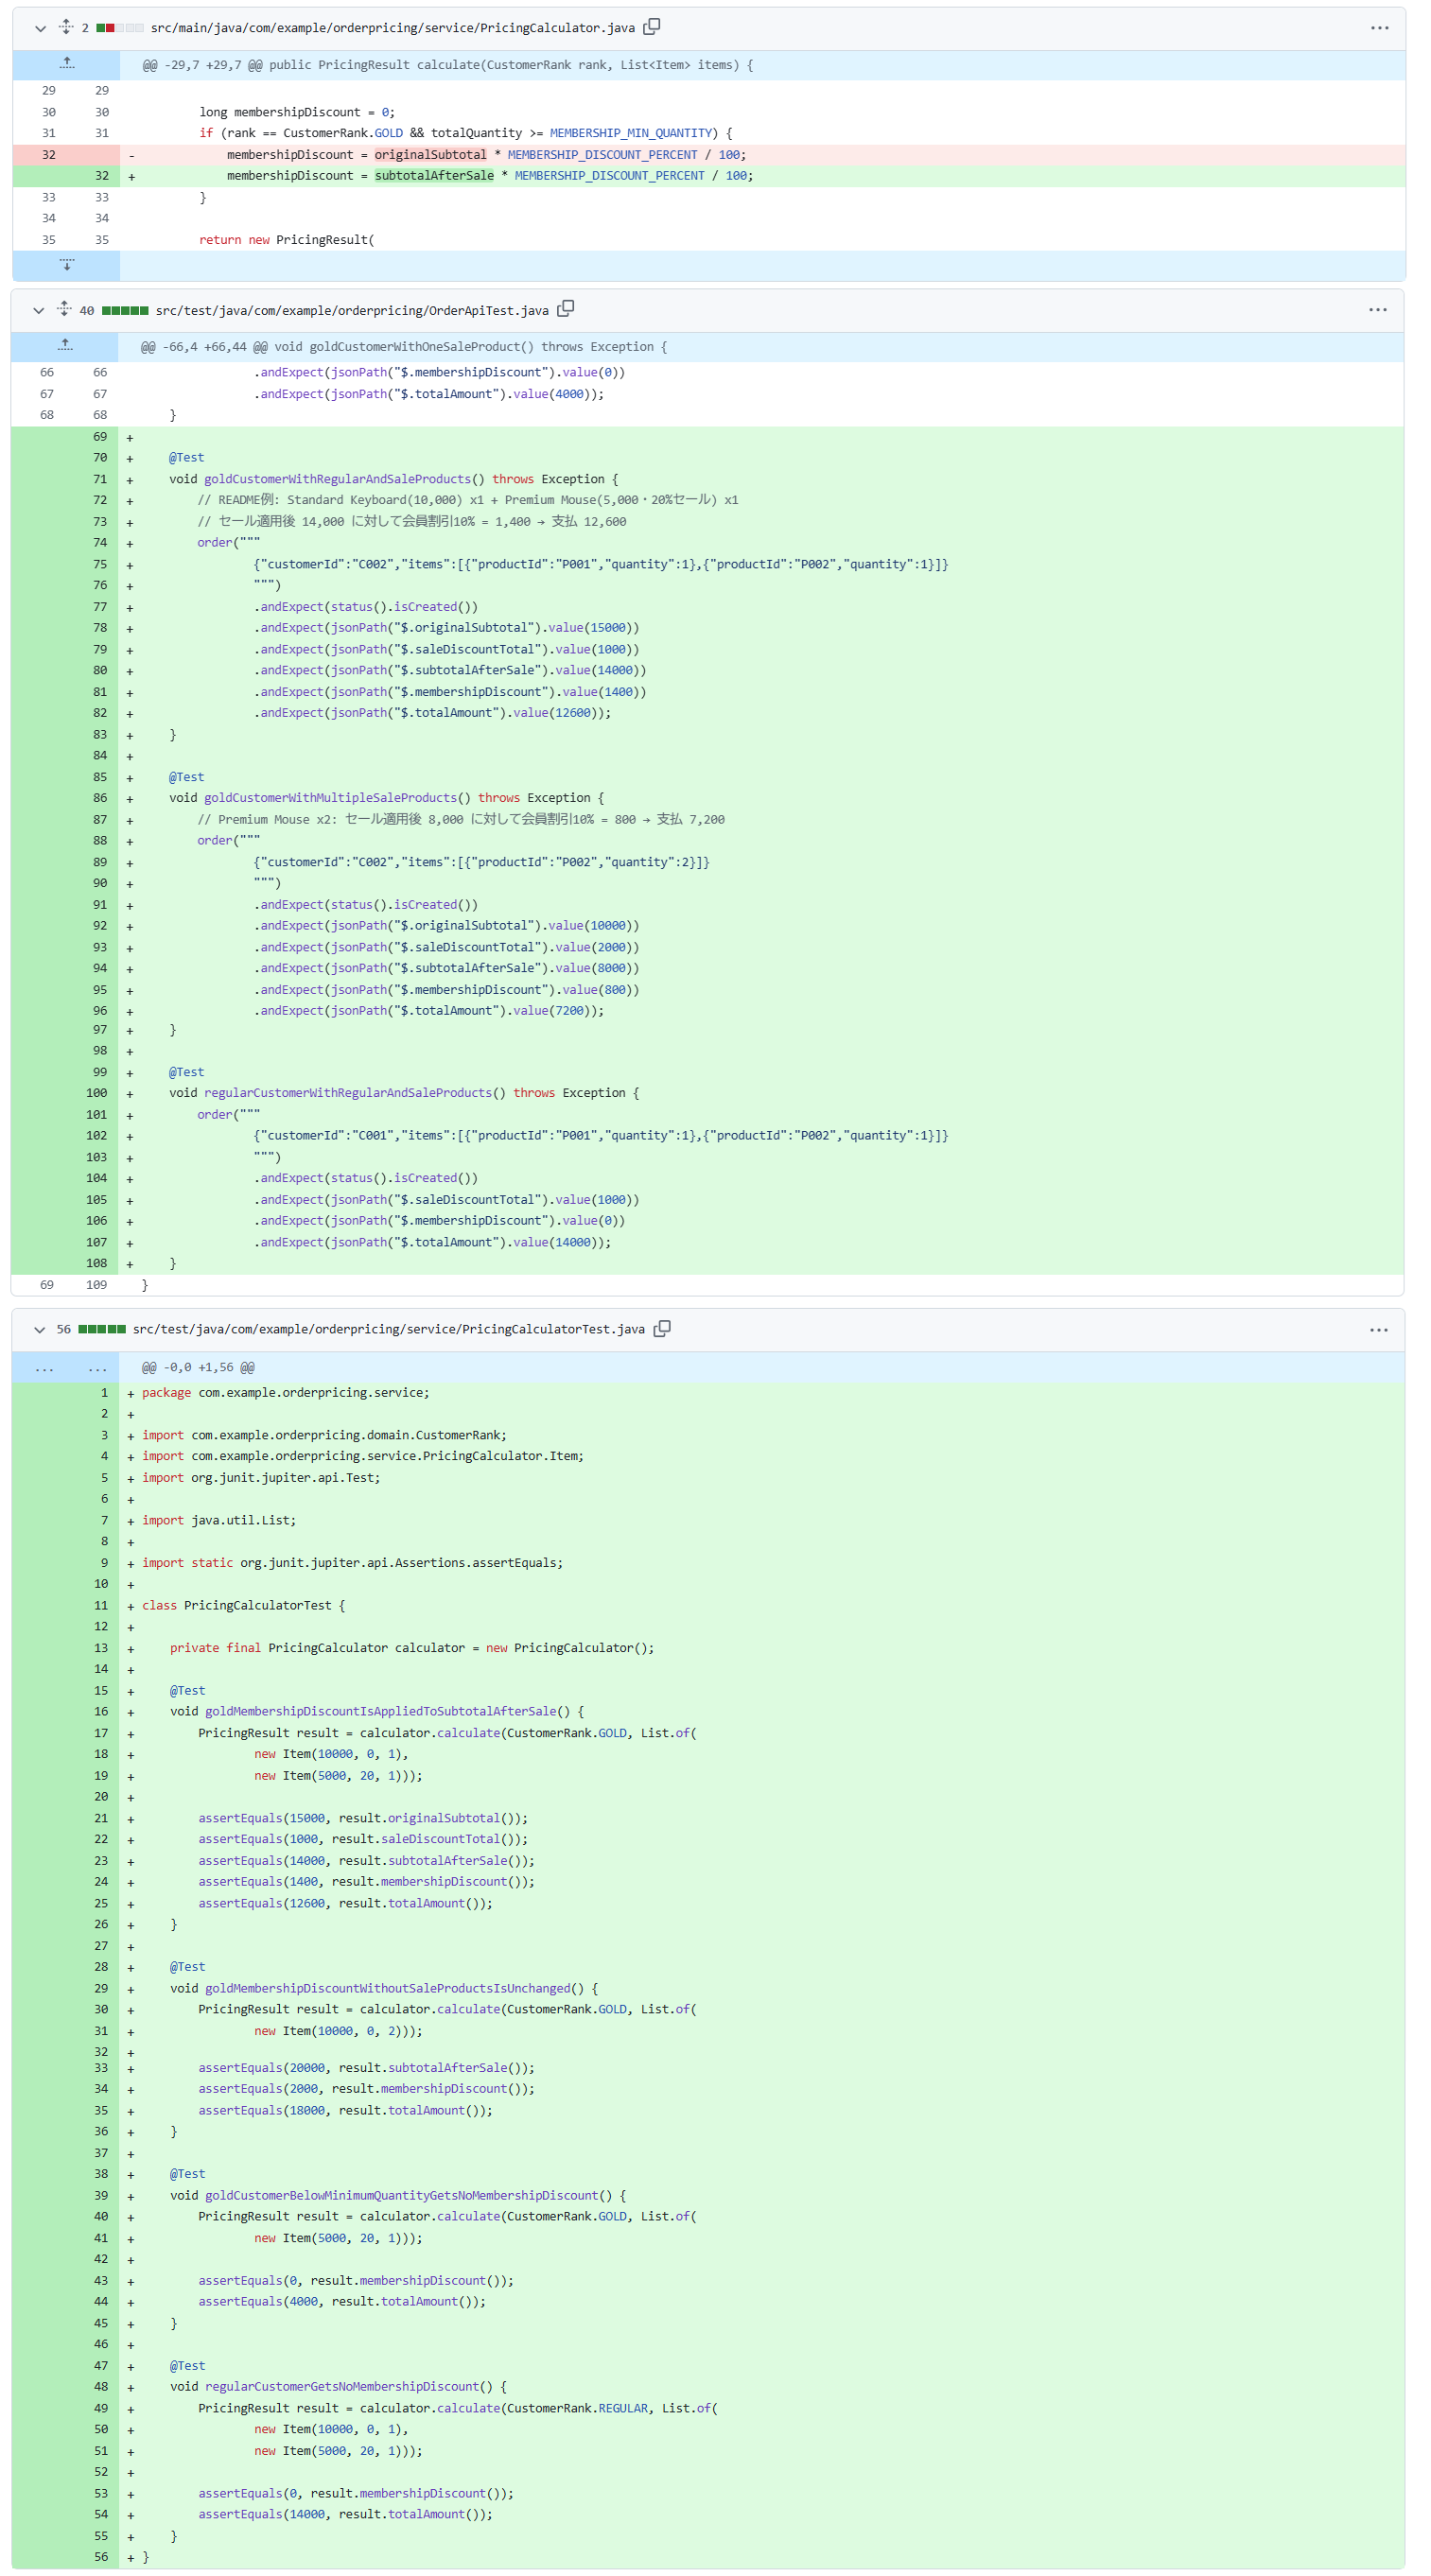Click line 1 package declaration in PricingCalculatorTest
The height and width of the screenshot is (2576, 1431).
coord(285,1392)
